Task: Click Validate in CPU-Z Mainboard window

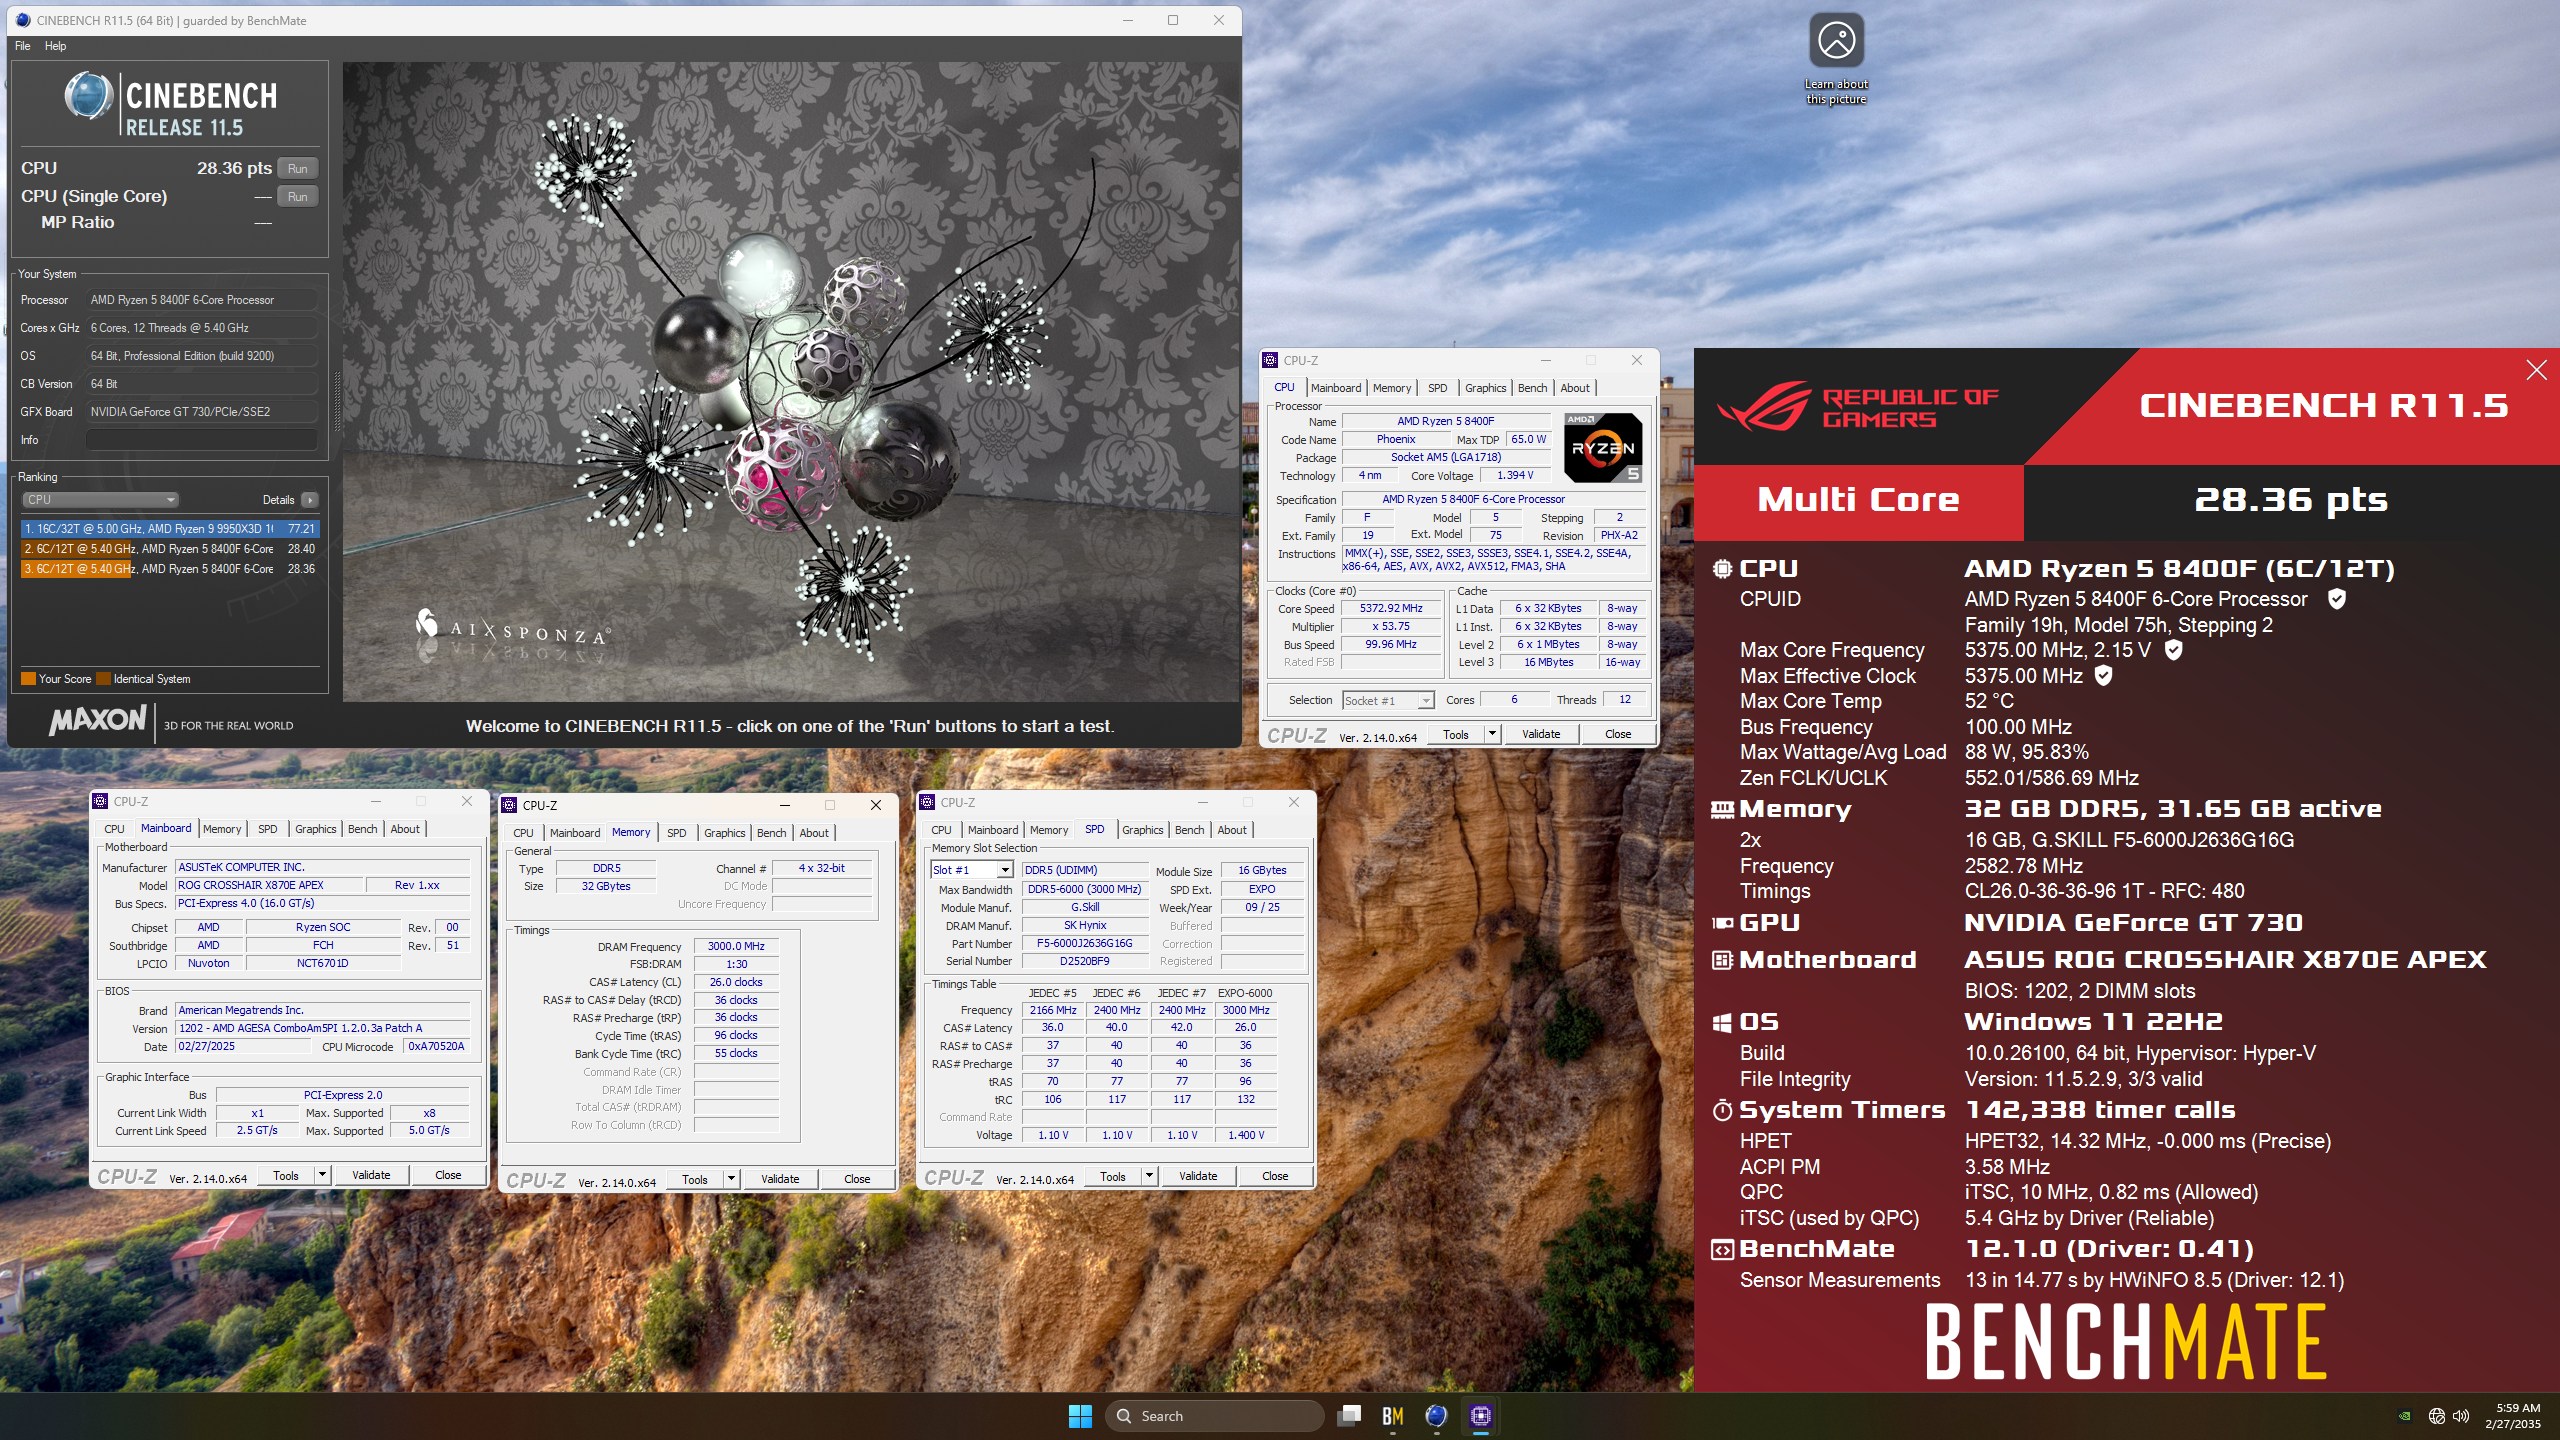Action: coord(371,1175)
